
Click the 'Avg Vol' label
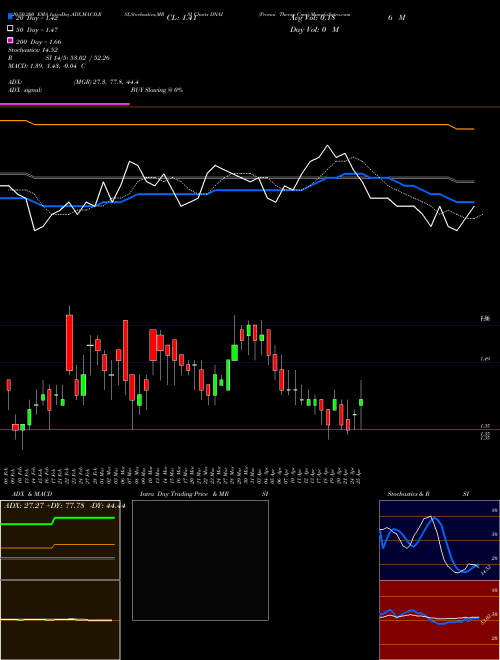(313, 18)
